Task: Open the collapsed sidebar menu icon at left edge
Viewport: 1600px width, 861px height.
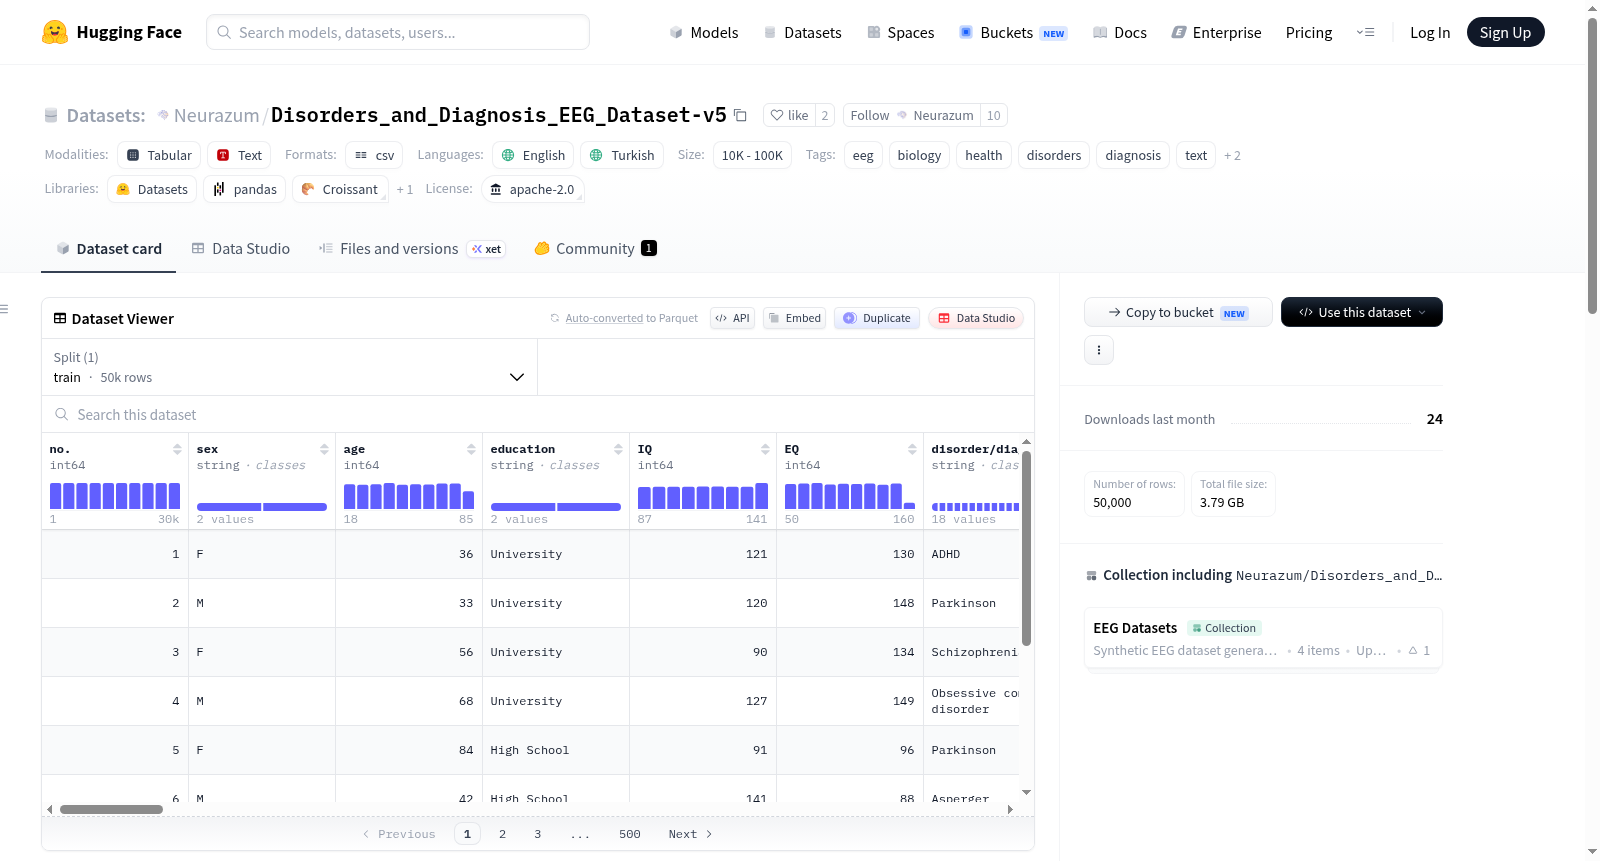Action: click(5, 309)
